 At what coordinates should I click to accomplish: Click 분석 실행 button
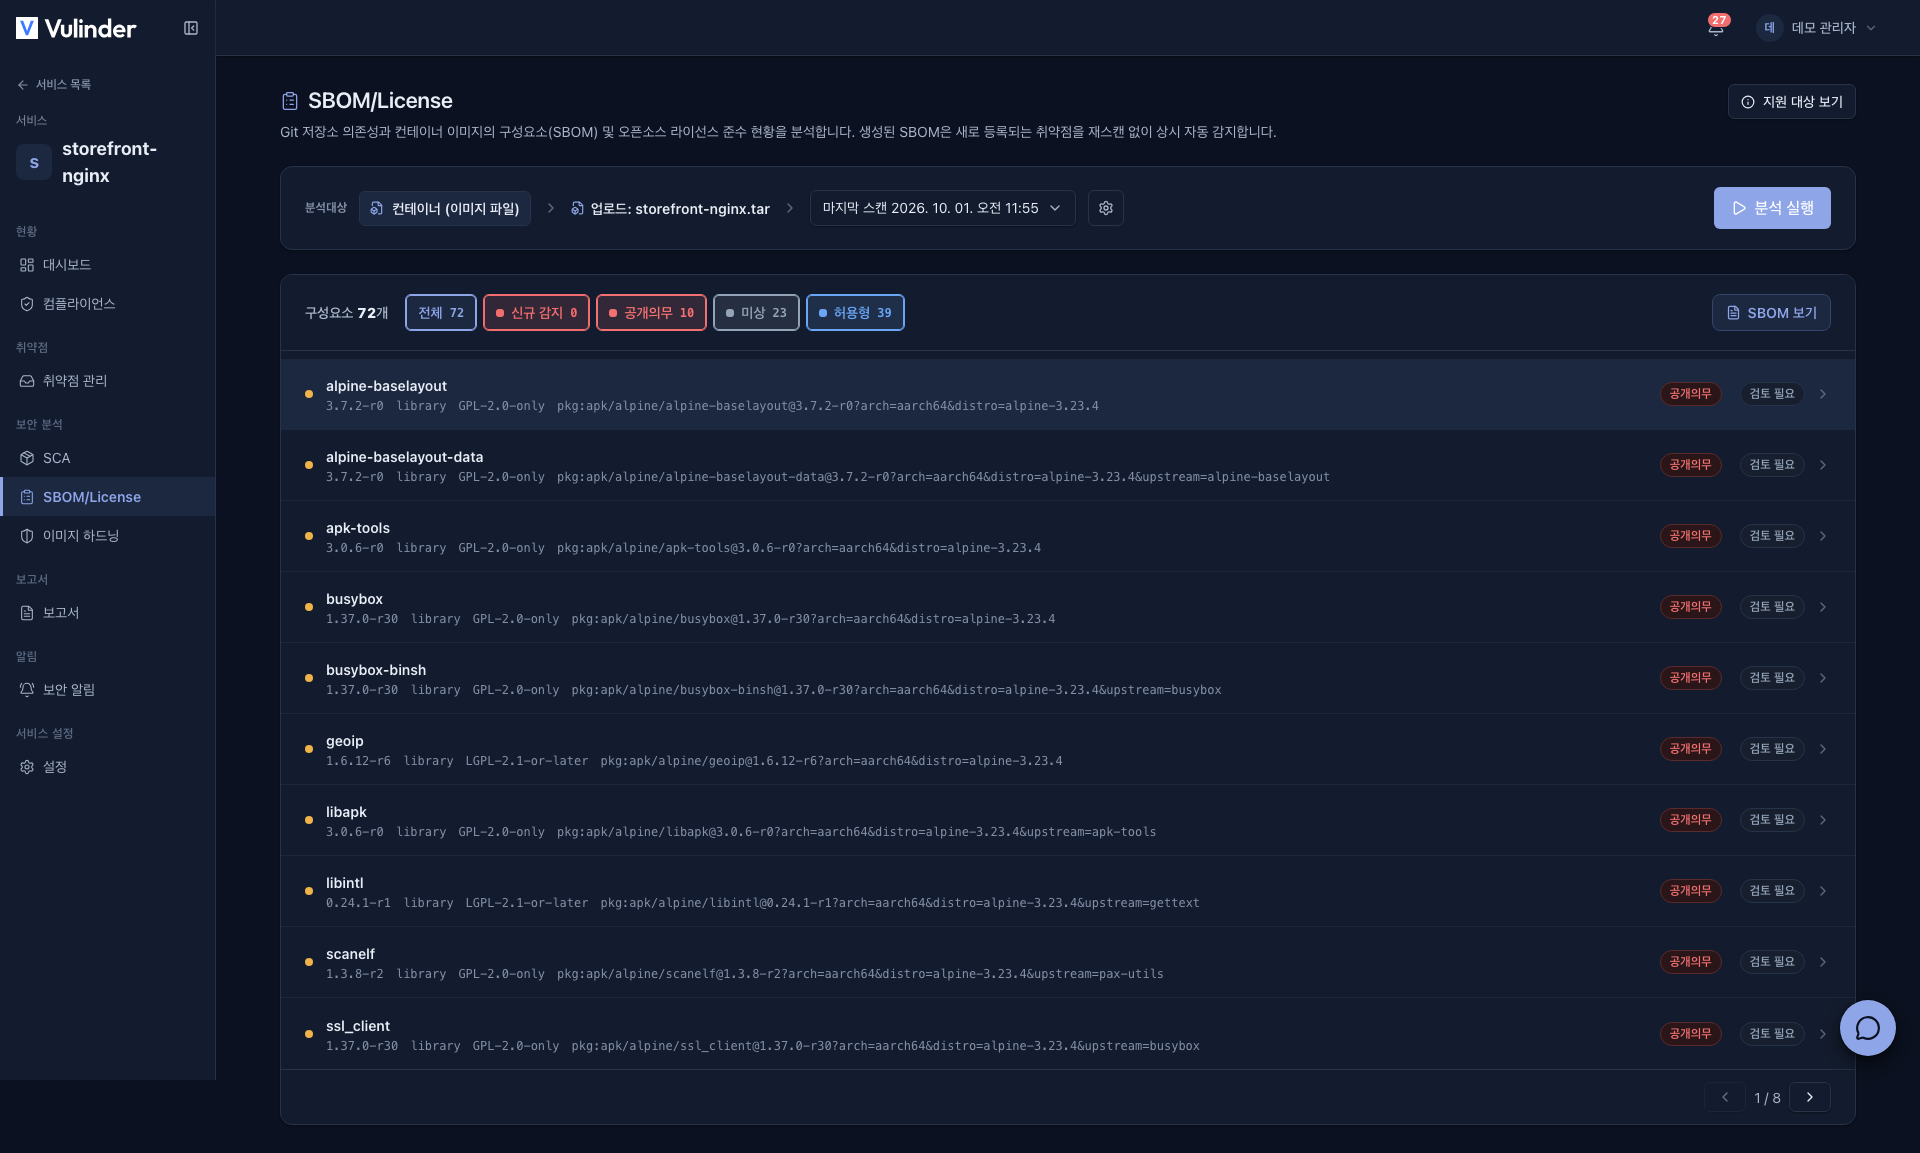coord(1772,208)
